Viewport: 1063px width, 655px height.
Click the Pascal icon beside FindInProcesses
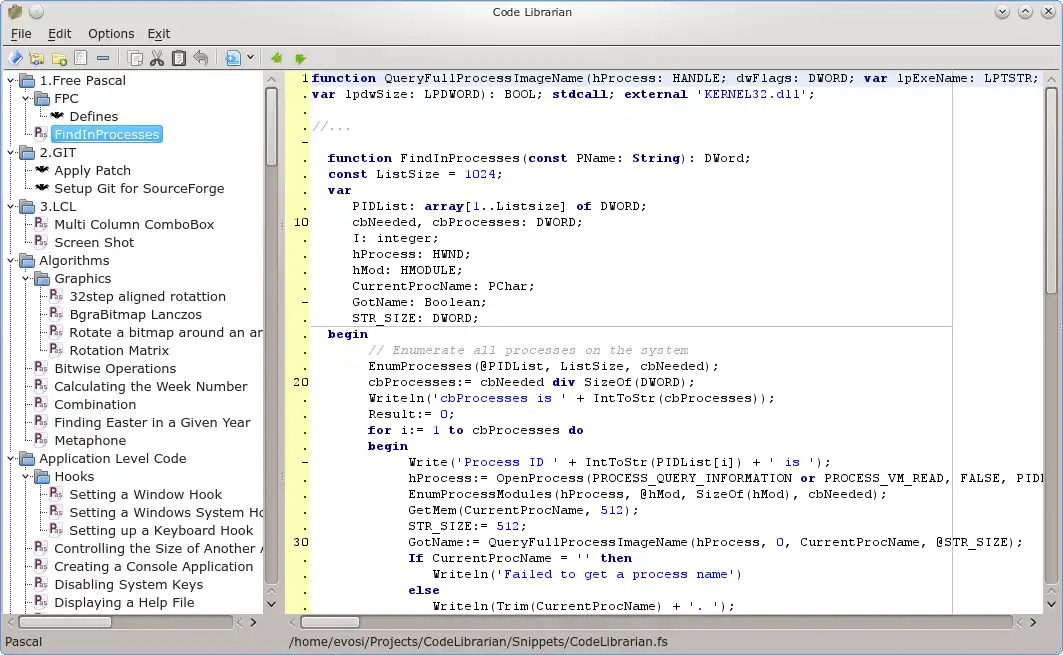tap(41, 134)
